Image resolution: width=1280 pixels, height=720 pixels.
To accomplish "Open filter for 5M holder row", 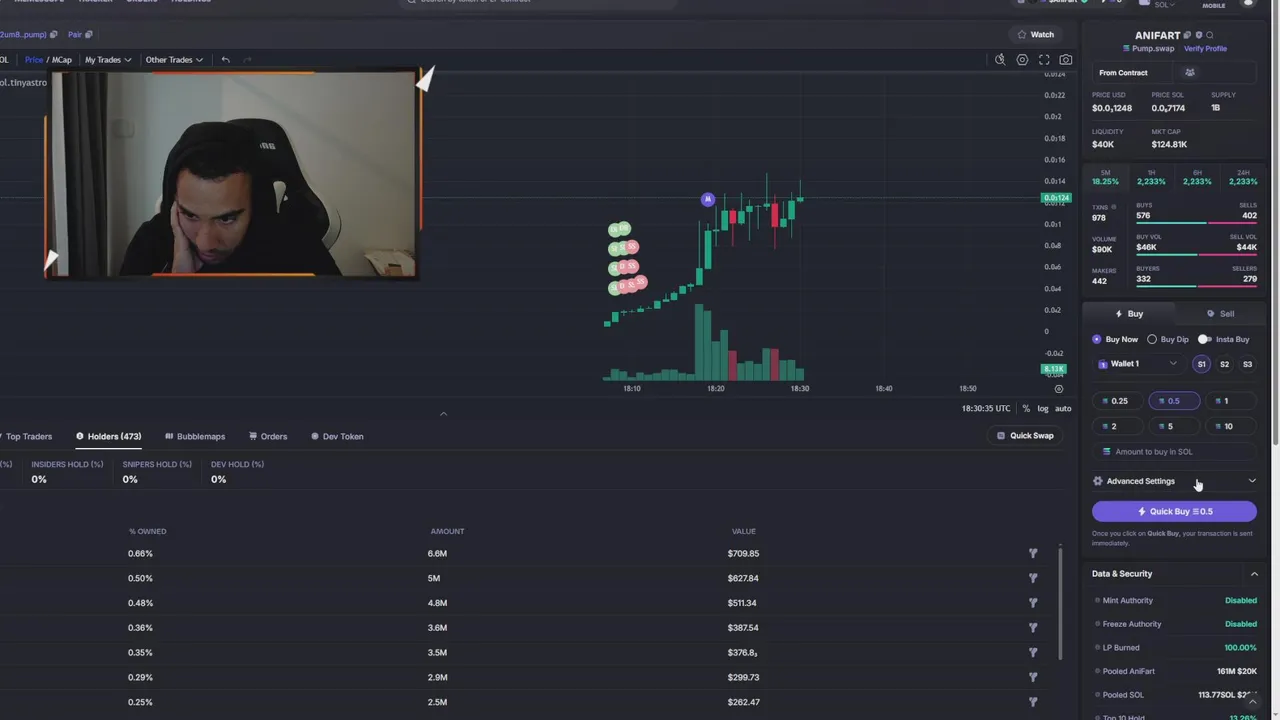I will (1033, 578).
